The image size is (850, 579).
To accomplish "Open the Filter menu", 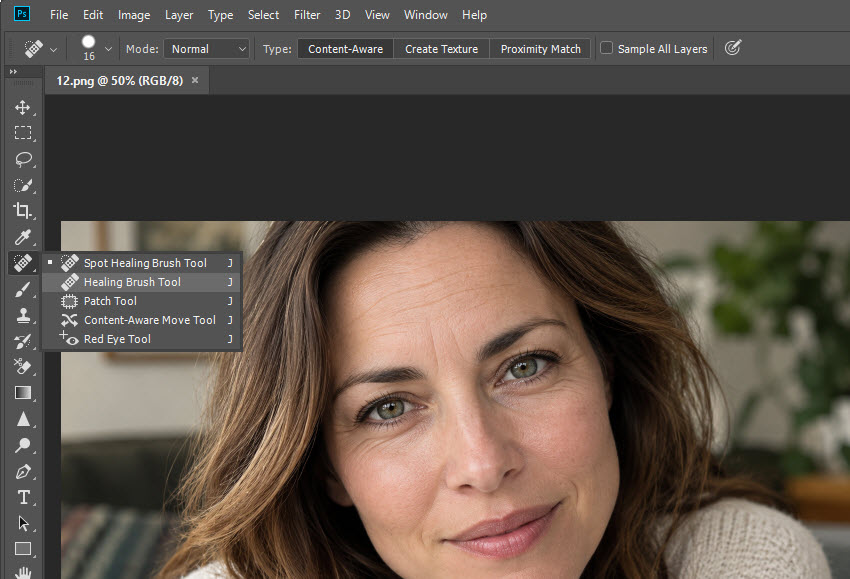I will [307, 15].
